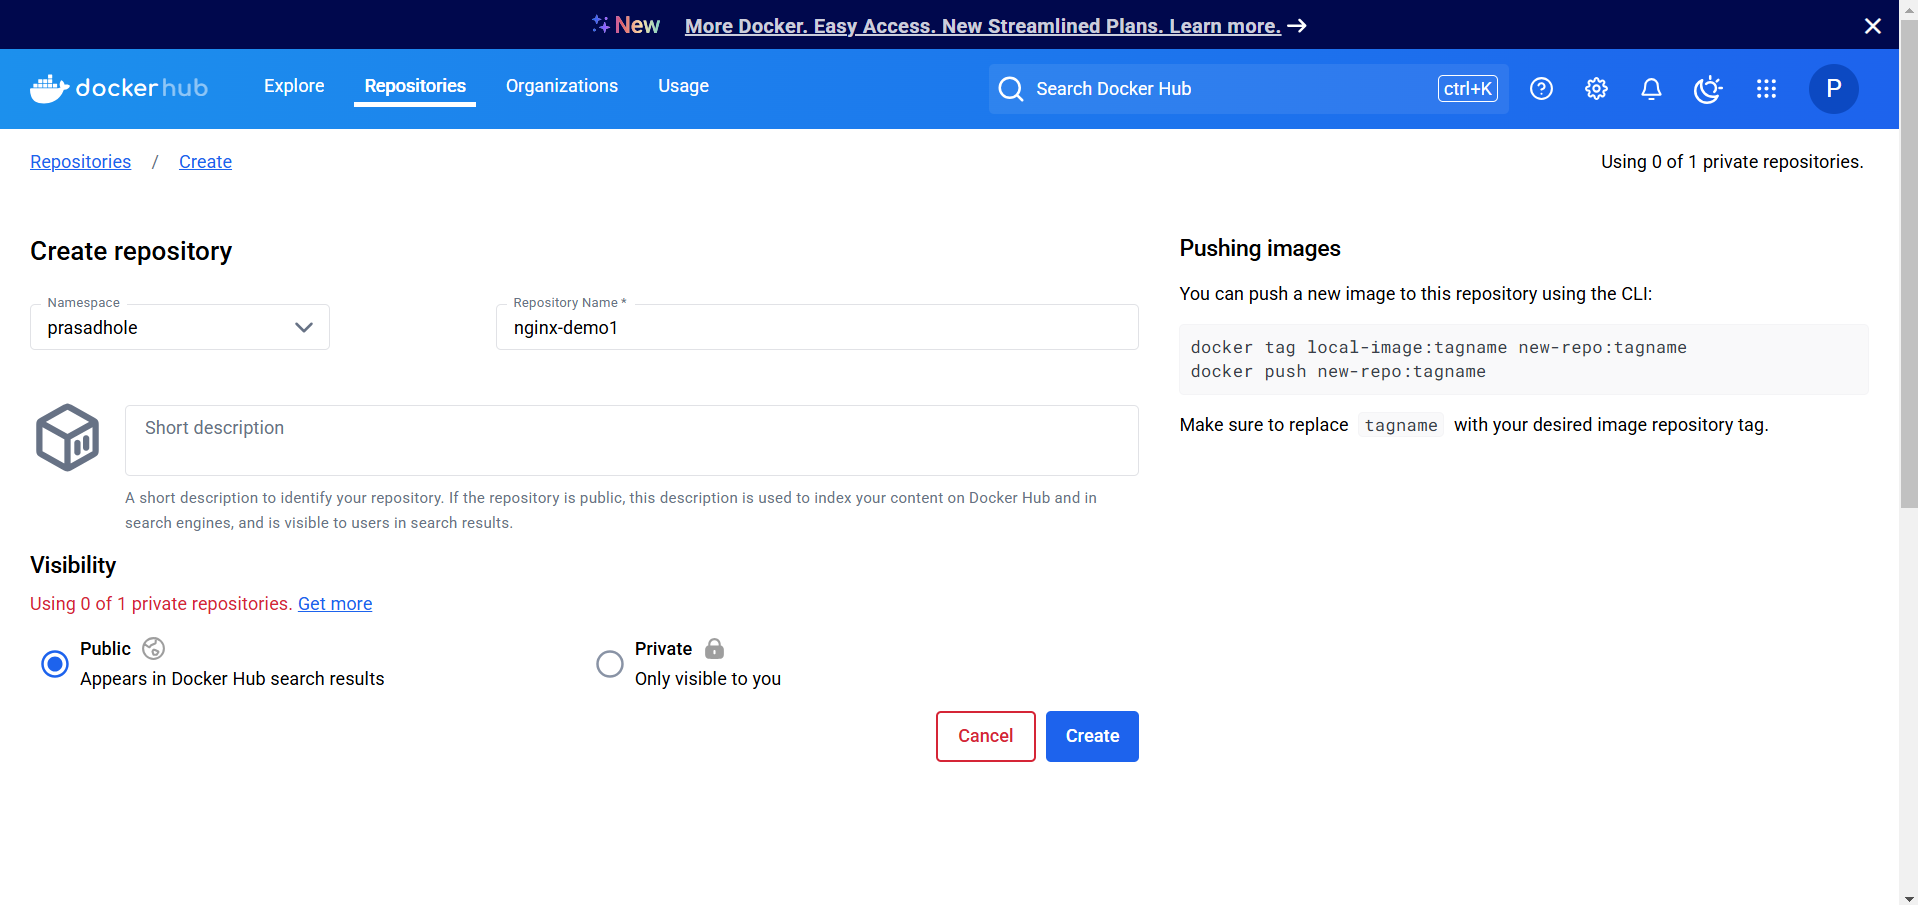Open the settings gear icon
Image resolution: width=1918 pixels, height=905 pixels.
(1596, 89)
